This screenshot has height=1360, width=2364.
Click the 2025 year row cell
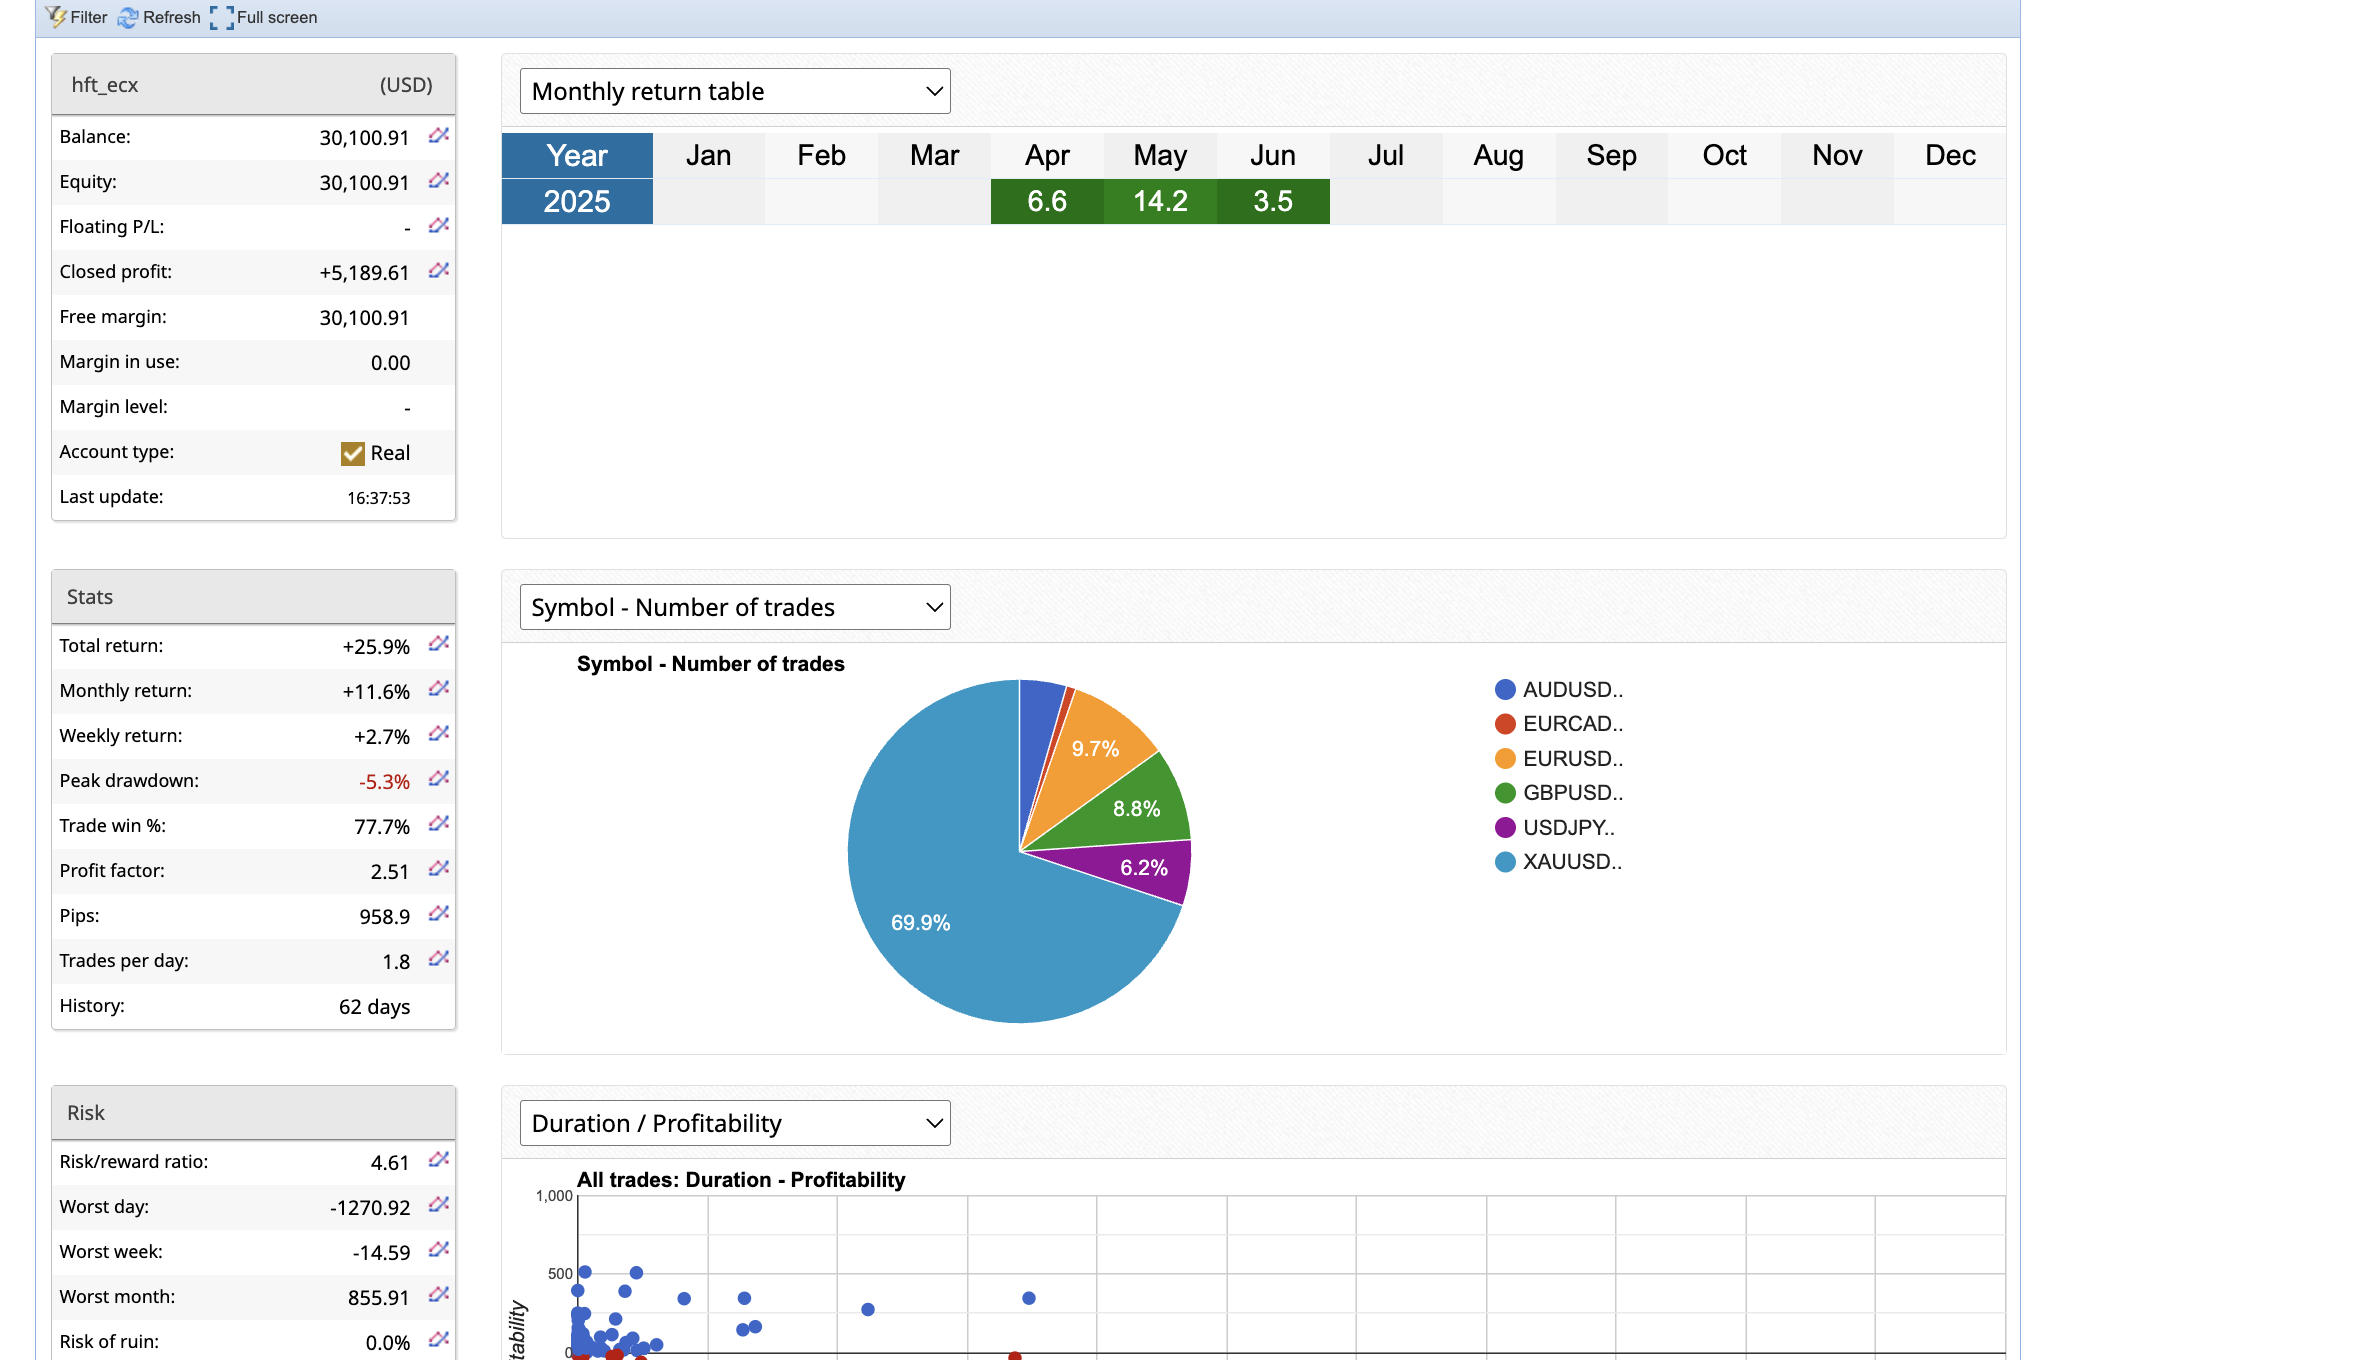click(x=577, y=202)
